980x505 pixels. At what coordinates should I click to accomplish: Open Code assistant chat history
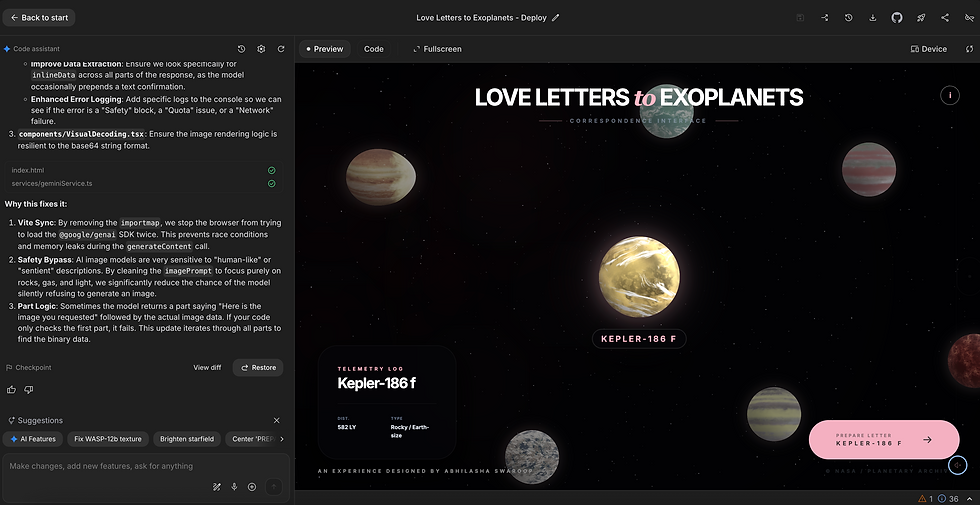coord(241,49)
